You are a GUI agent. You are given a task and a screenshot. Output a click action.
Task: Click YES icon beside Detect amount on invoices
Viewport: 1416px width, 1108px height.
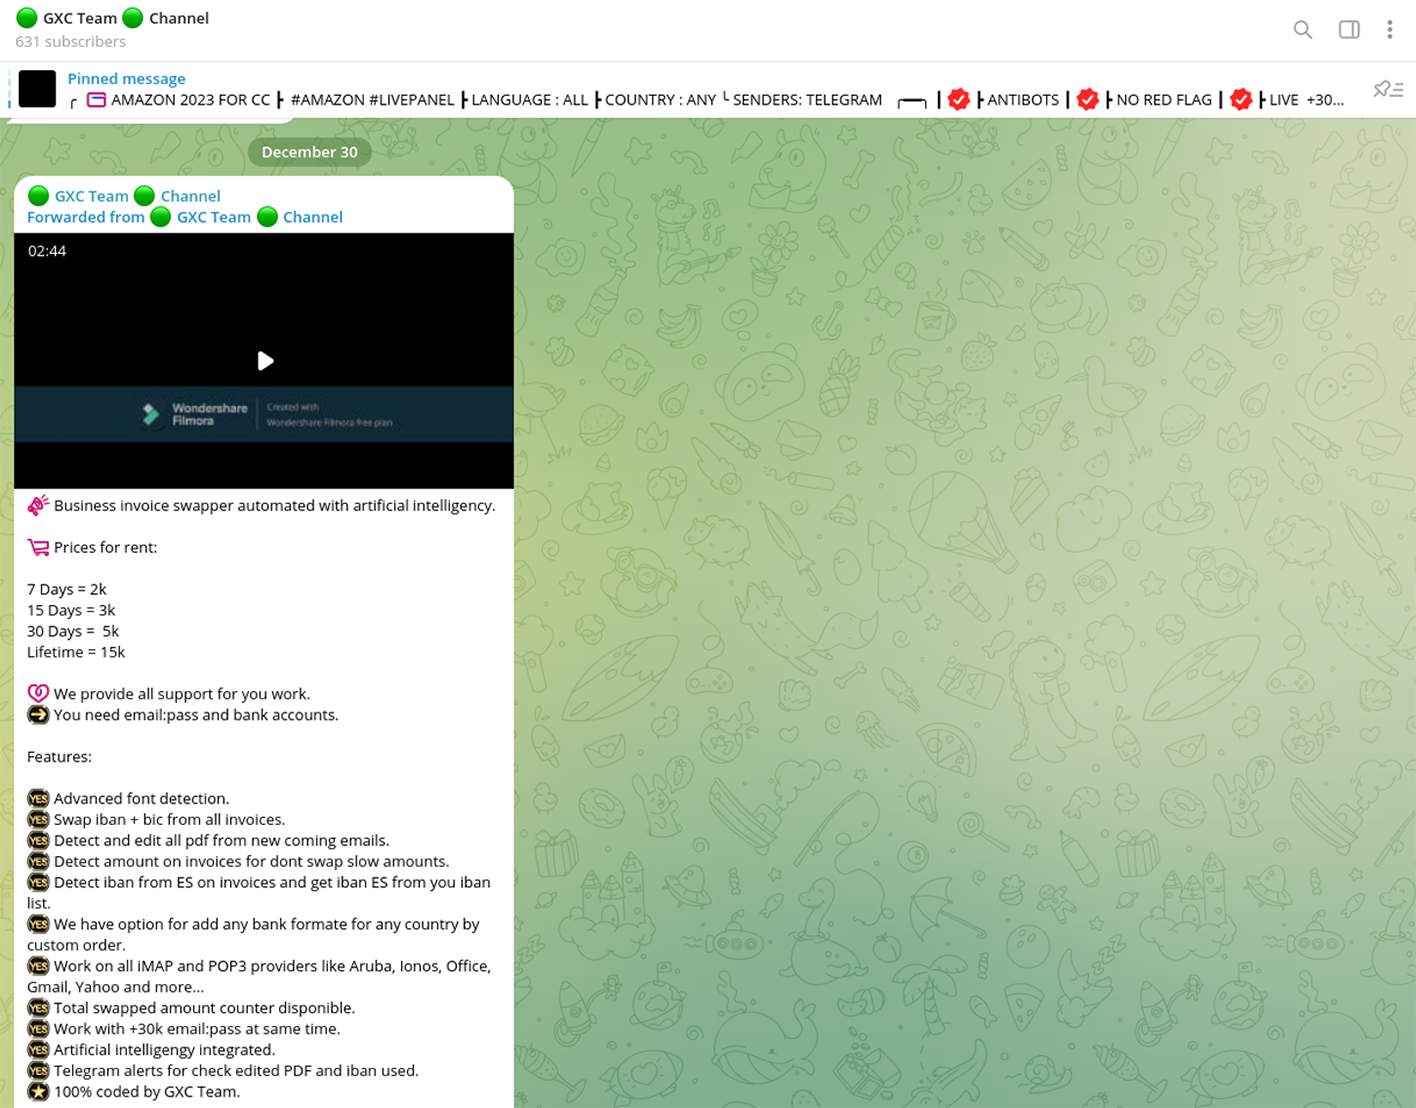click(x=38, y=862)
